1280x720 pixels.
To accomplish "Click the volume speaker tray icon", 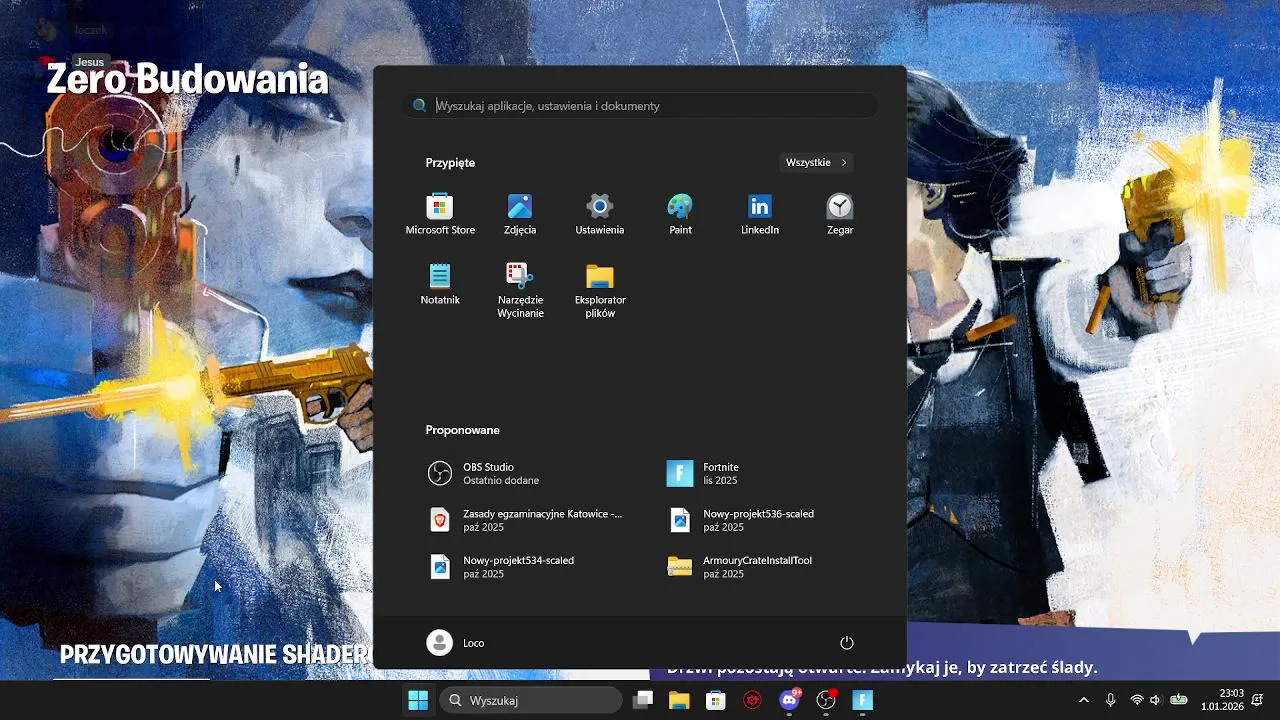I will 1156,700.
